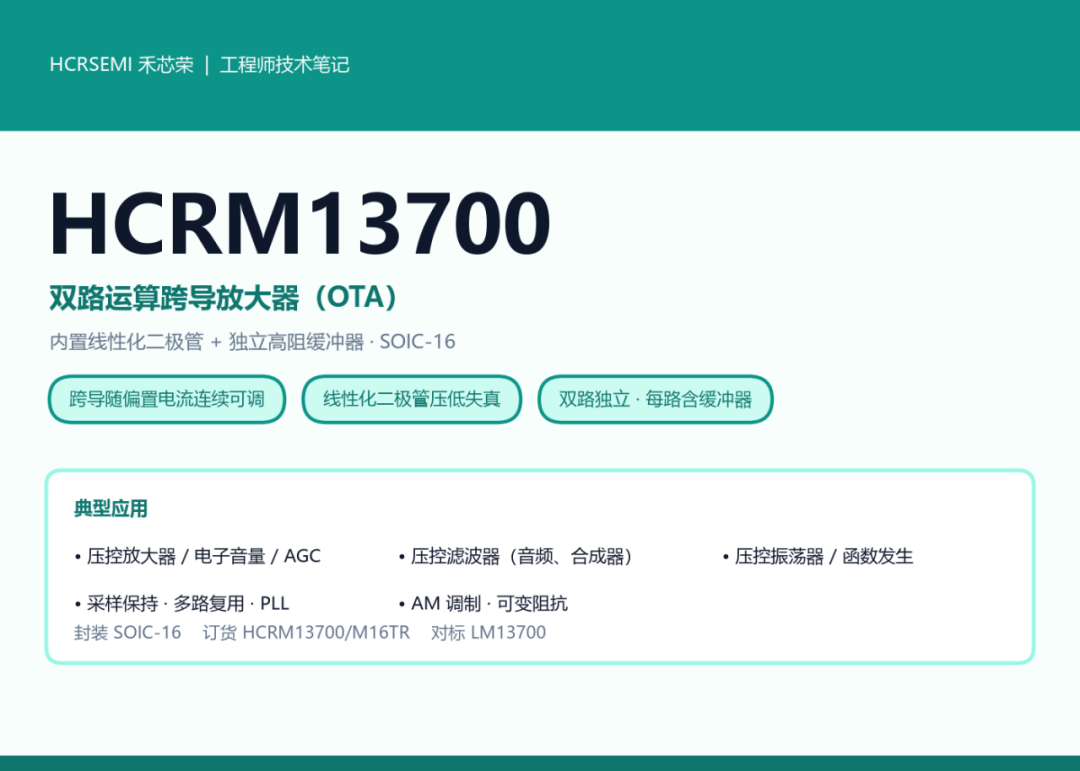
Task: Click the header label "工程师技术笔记"
Action: click(x=284, y=65)
